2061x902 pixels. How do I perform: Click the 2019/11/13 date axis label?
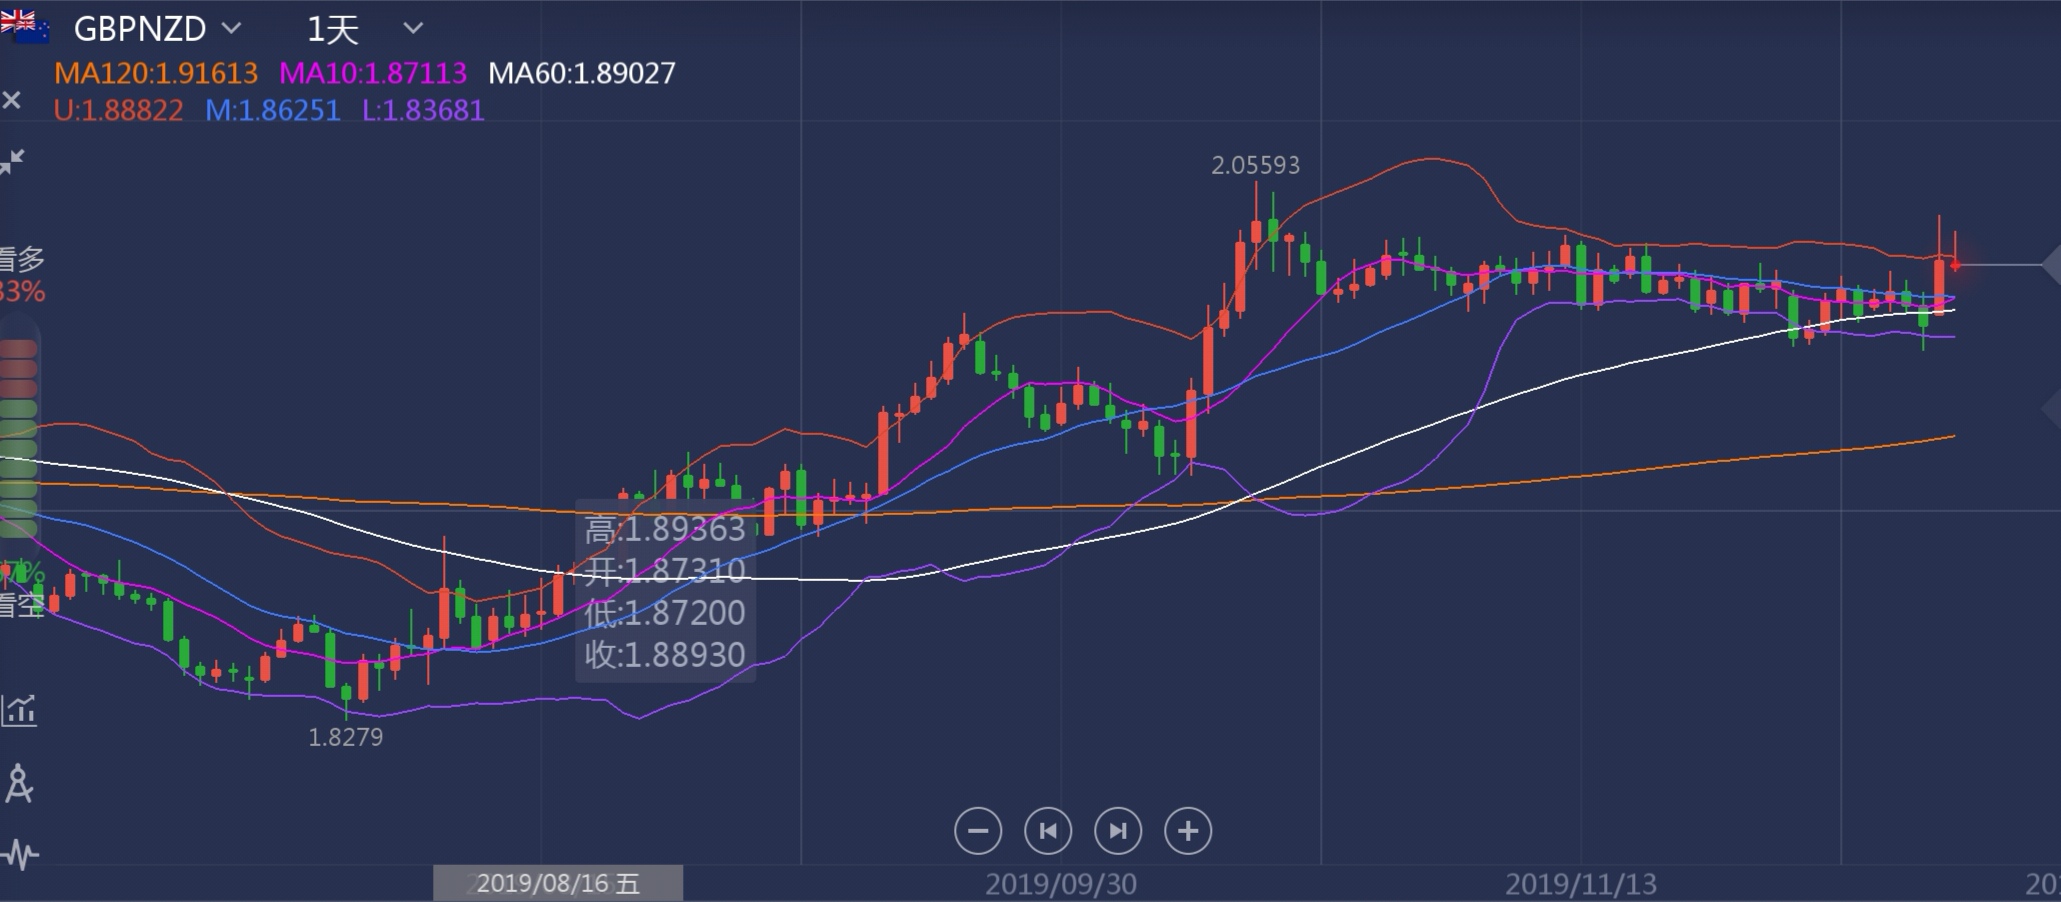click(1581, 885)
